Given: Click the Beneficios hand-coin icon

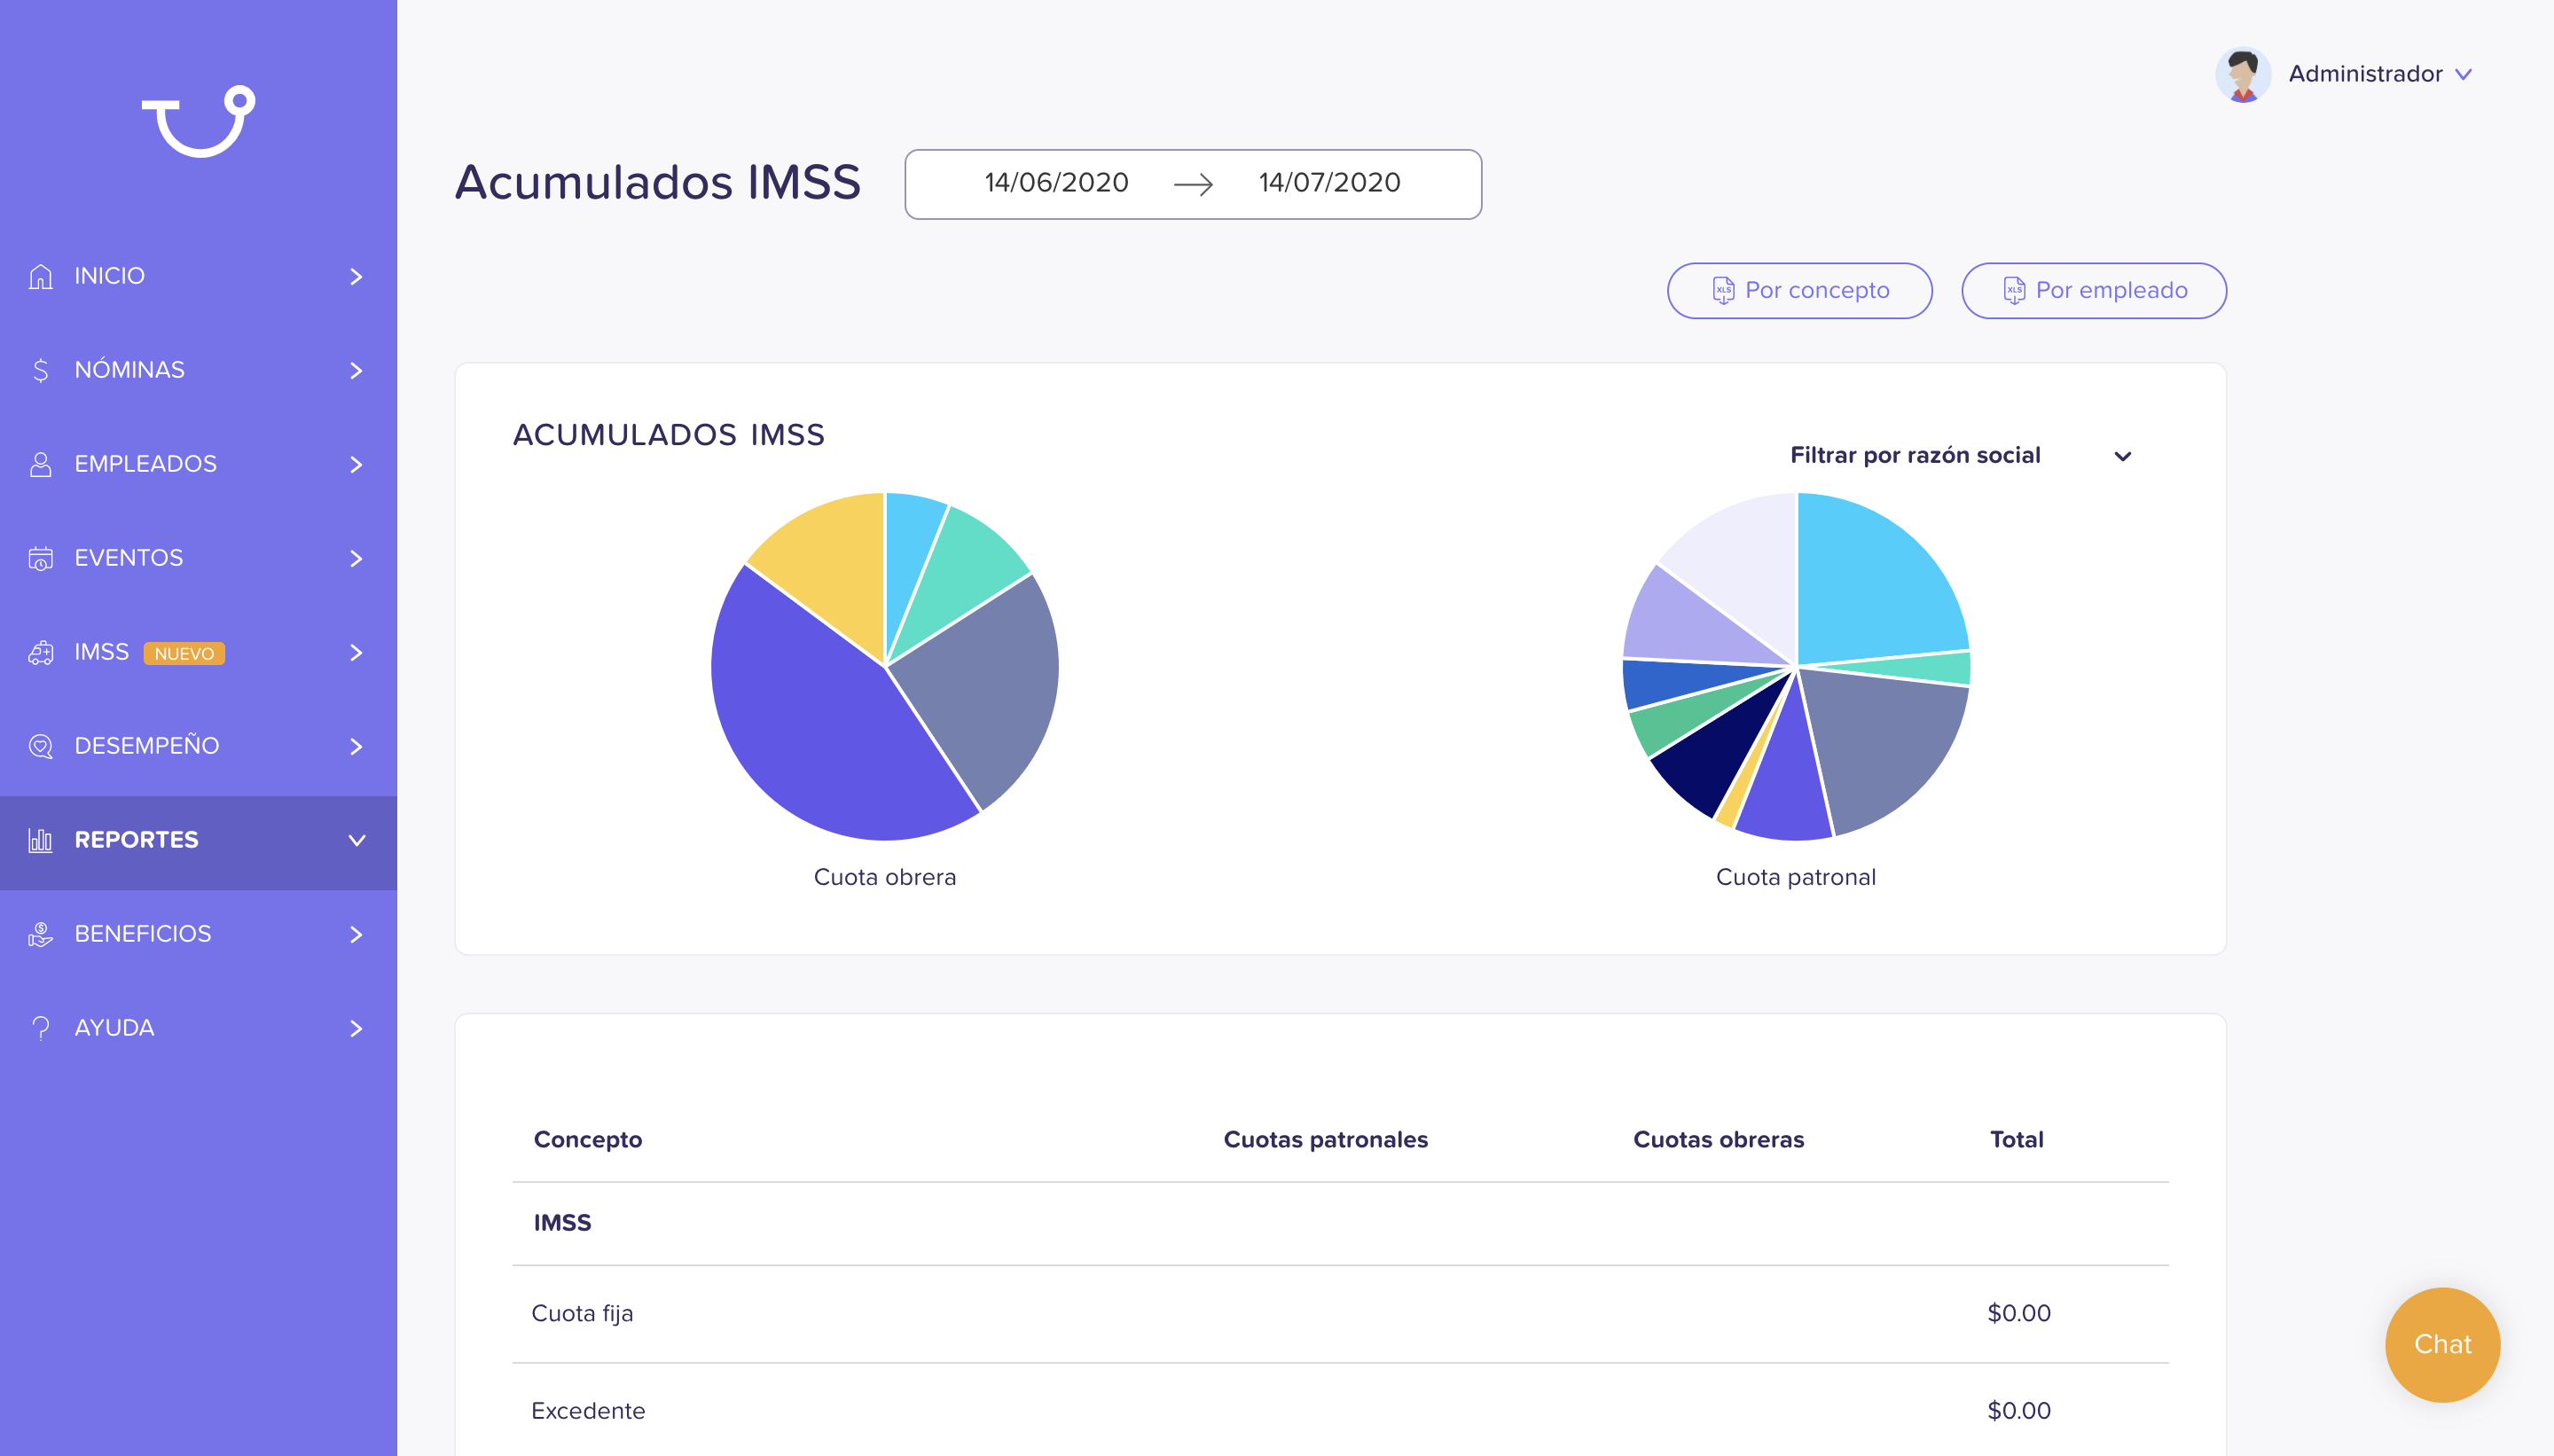Looking at the screenshot, I should tap(41, 934).
